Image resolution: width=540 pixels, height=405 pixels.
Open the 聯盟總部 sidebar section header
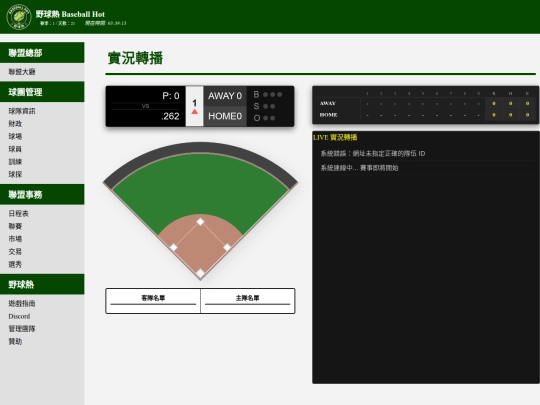42,53
